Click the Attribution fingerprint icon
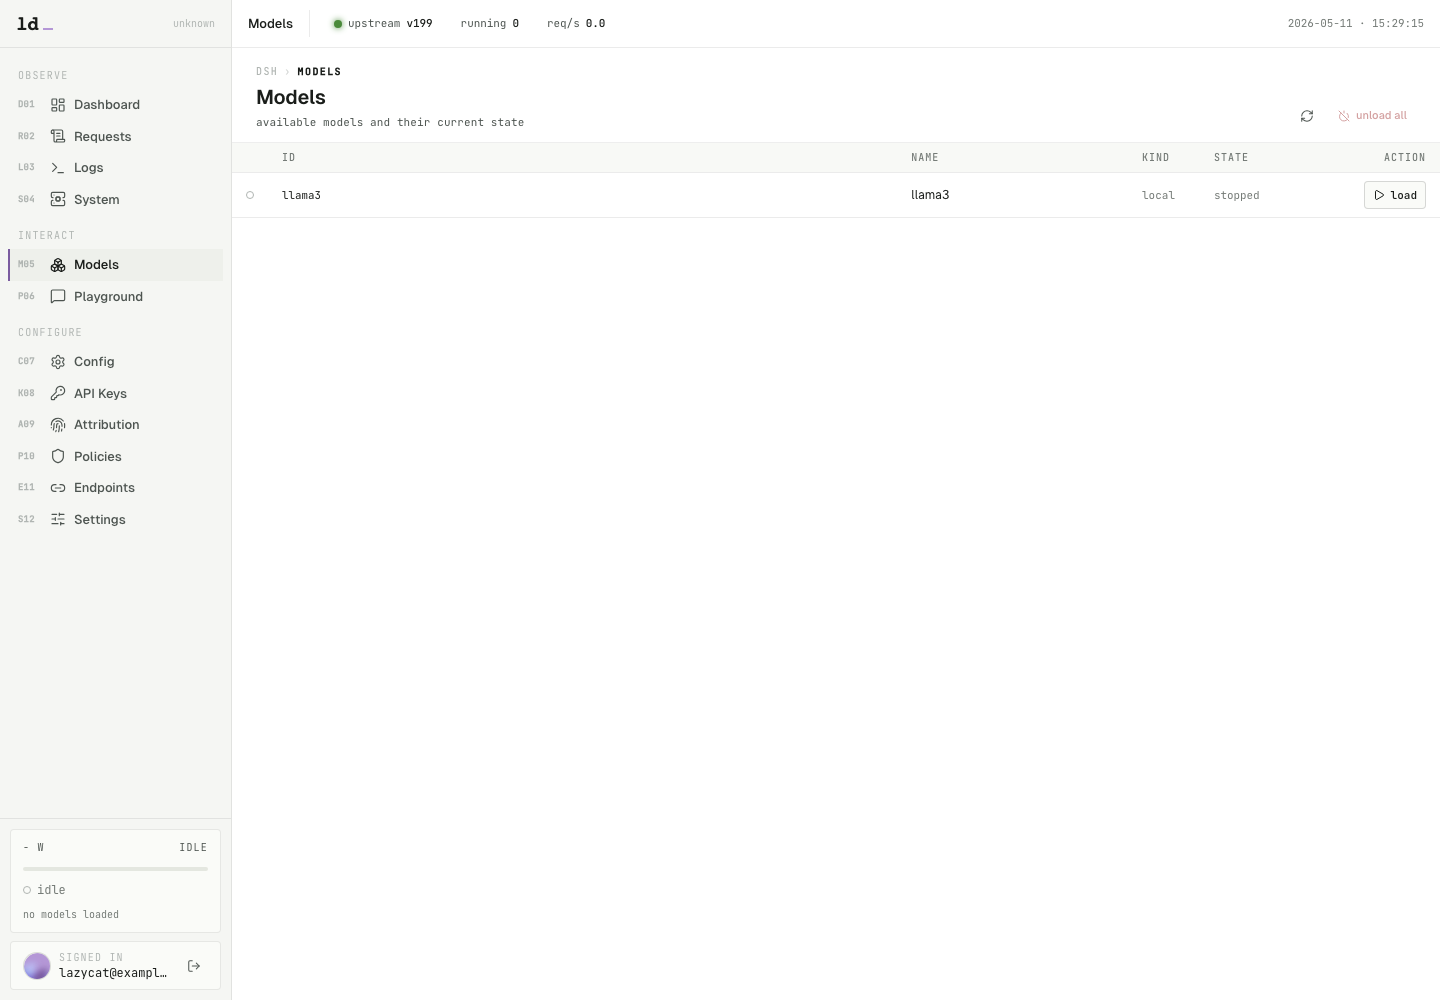Screen dimensions: 1440x1000 tap(58, 425)
